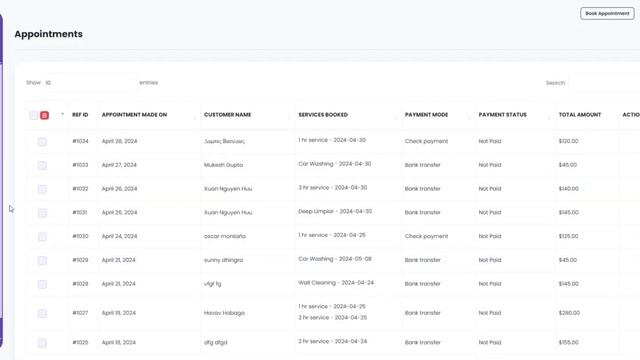This screenshot has width=640, height=360.
Task: Check the checkbox for appointment #1028
Action: [42, 284]
